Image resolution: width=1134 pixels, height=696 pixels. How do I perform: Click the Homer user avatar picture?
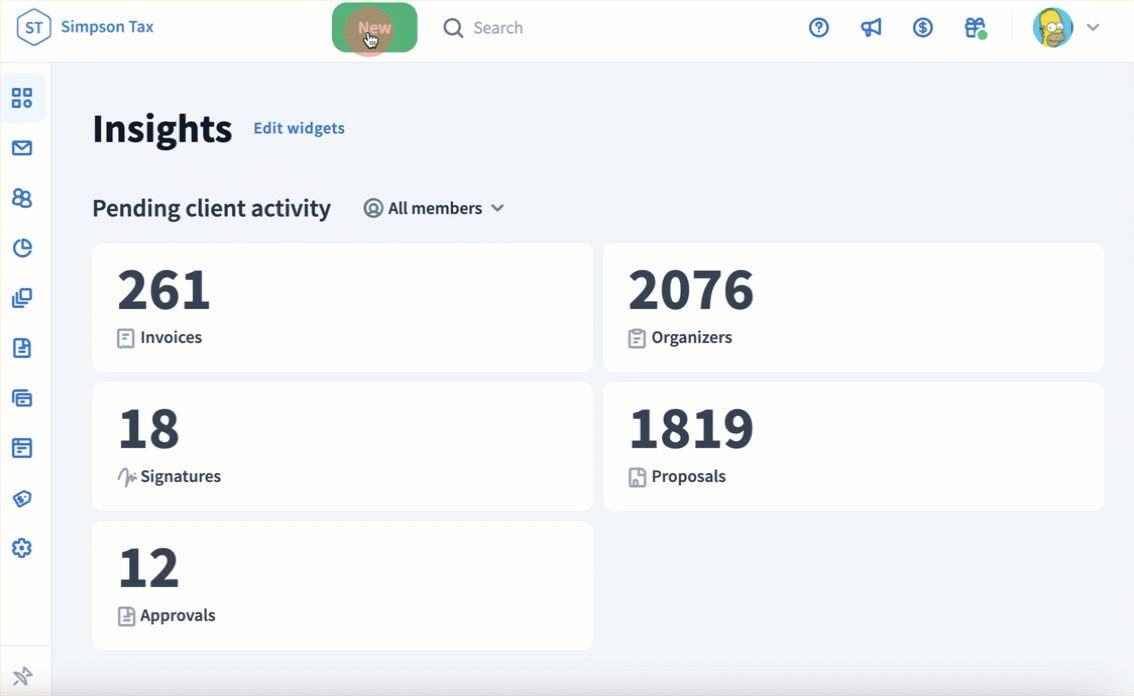[x=1053, y=28]
